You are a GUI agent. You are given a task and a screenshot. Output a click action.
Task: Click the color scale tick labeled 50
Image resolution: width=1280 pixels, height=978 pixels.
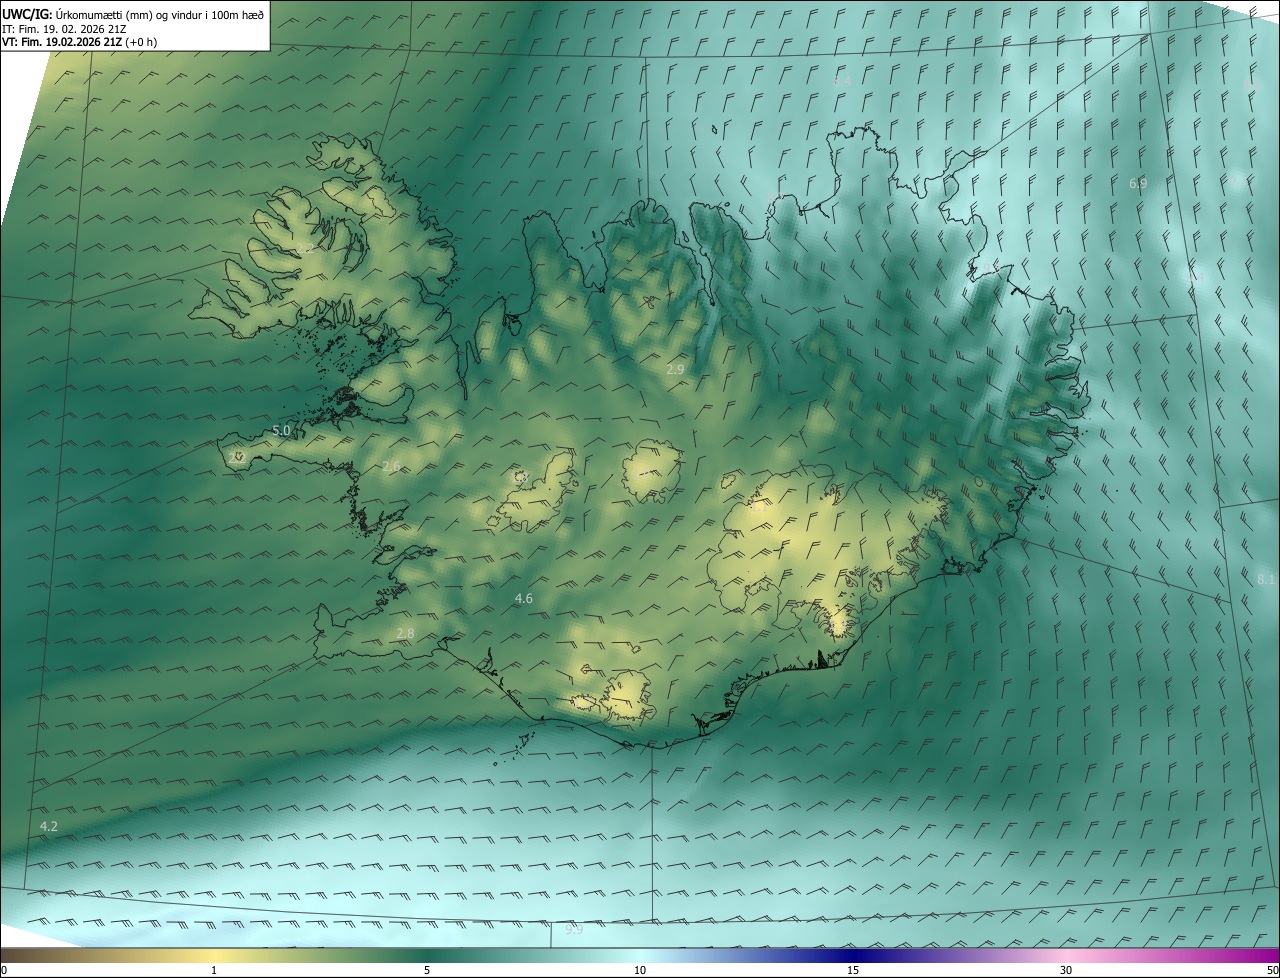(x=1272, y=970)
